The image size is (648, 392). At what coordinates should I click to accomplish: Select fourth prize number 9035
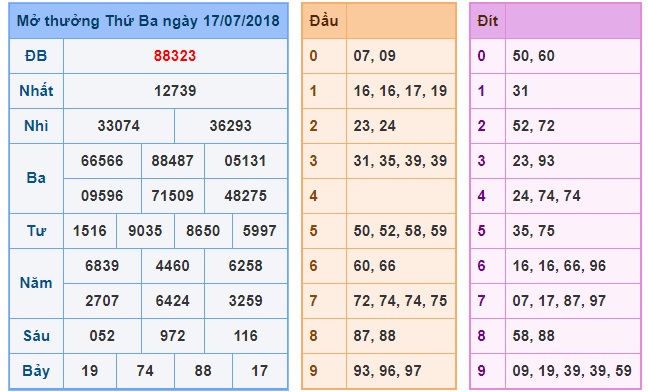(145, 231)
